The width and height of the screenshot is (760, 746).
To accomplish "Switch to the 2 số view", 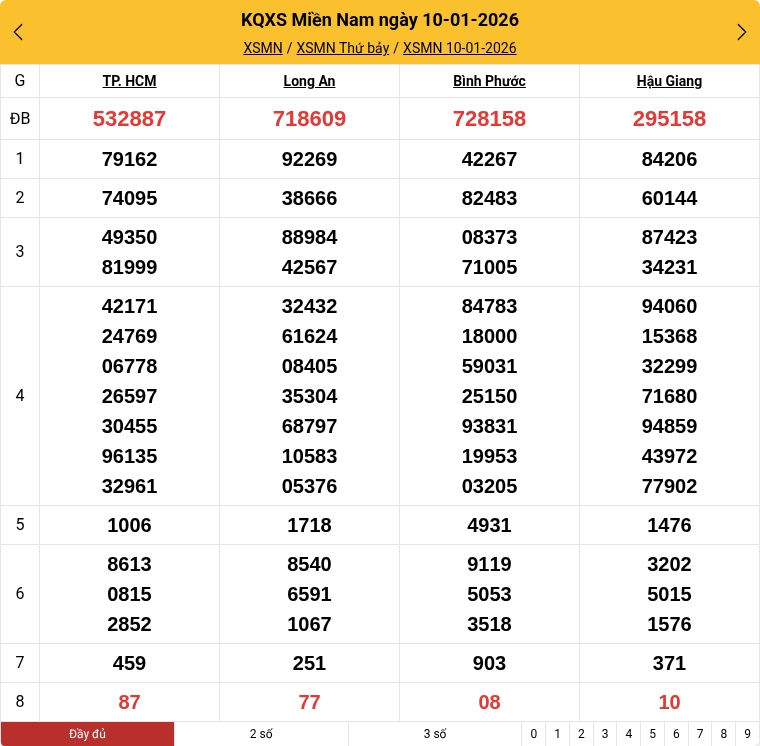I will click(261, 734).
